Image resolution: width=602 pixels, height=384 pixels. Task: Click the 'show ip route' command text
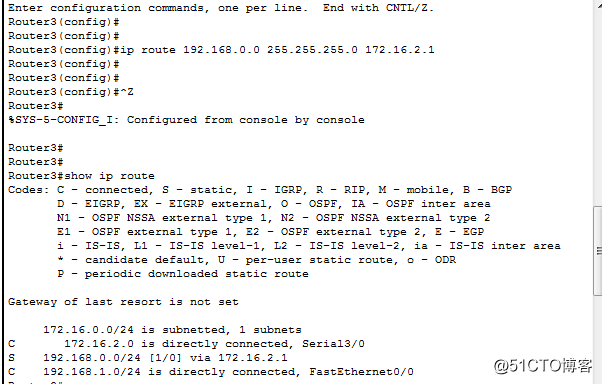[109, 176]
